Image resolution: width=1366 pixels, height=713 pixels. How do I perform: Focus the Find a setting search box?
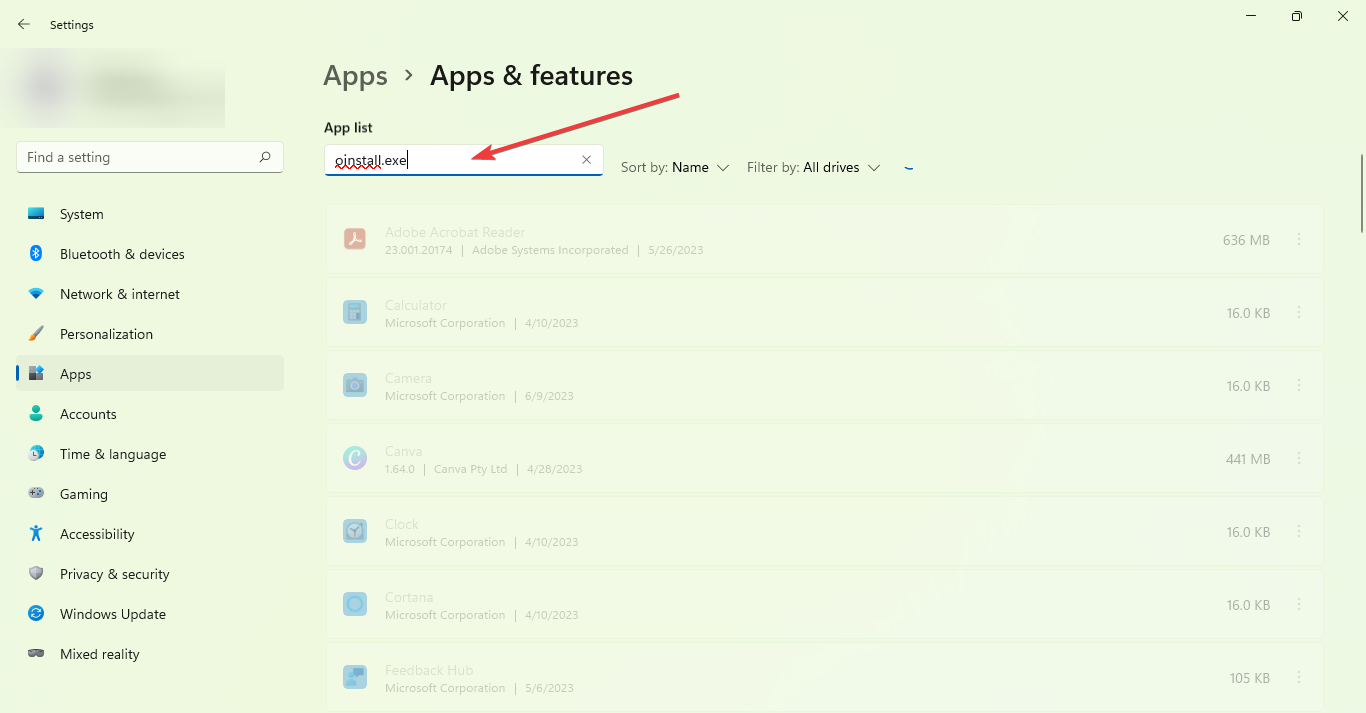click(x=150, y=157)
